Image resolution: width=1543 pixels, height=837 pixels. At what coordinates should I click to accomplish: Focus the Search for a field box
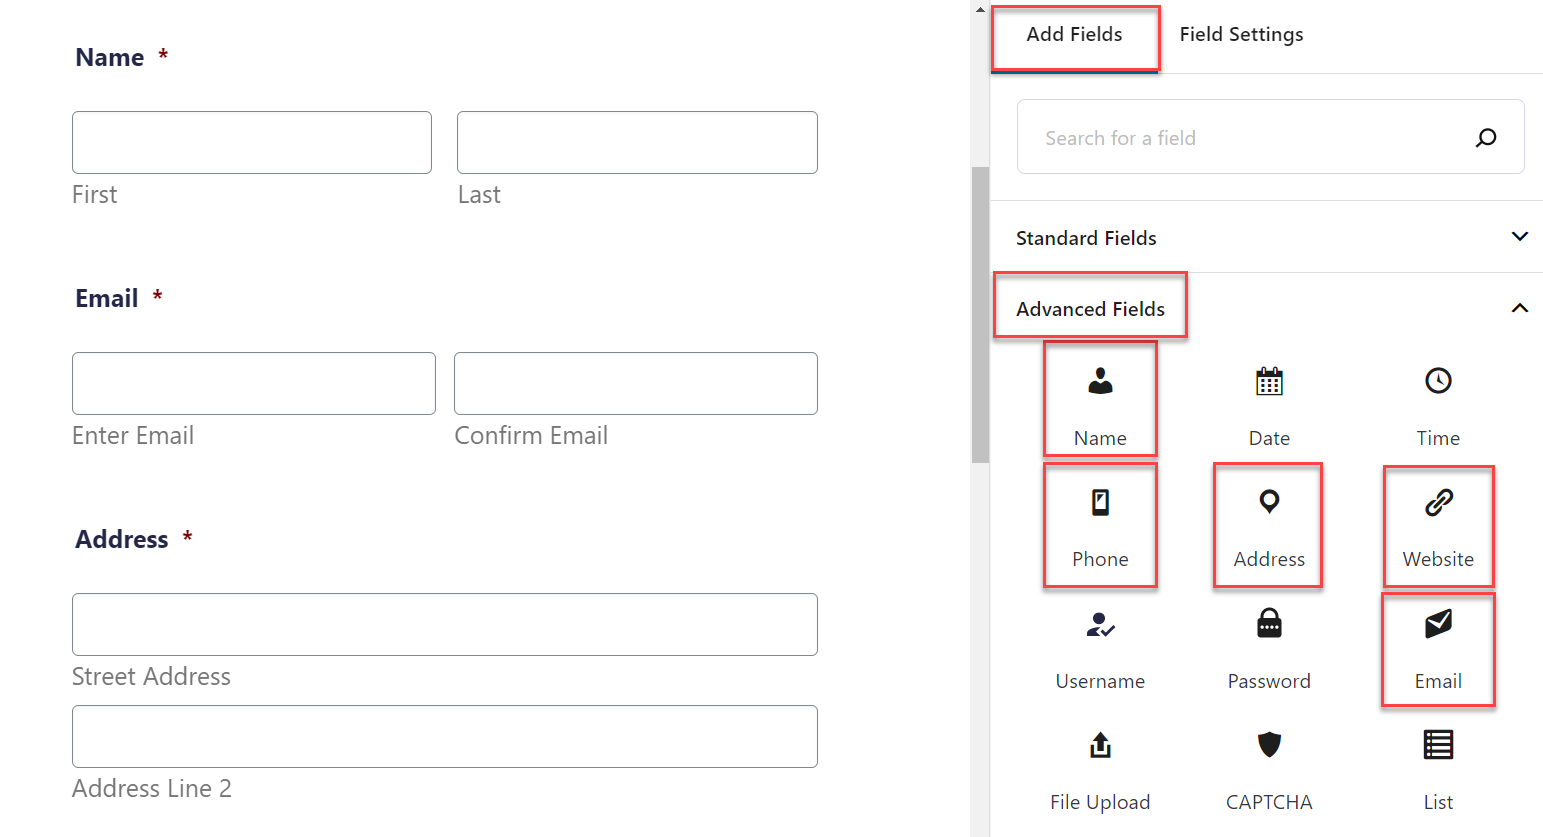[1270, 137]
